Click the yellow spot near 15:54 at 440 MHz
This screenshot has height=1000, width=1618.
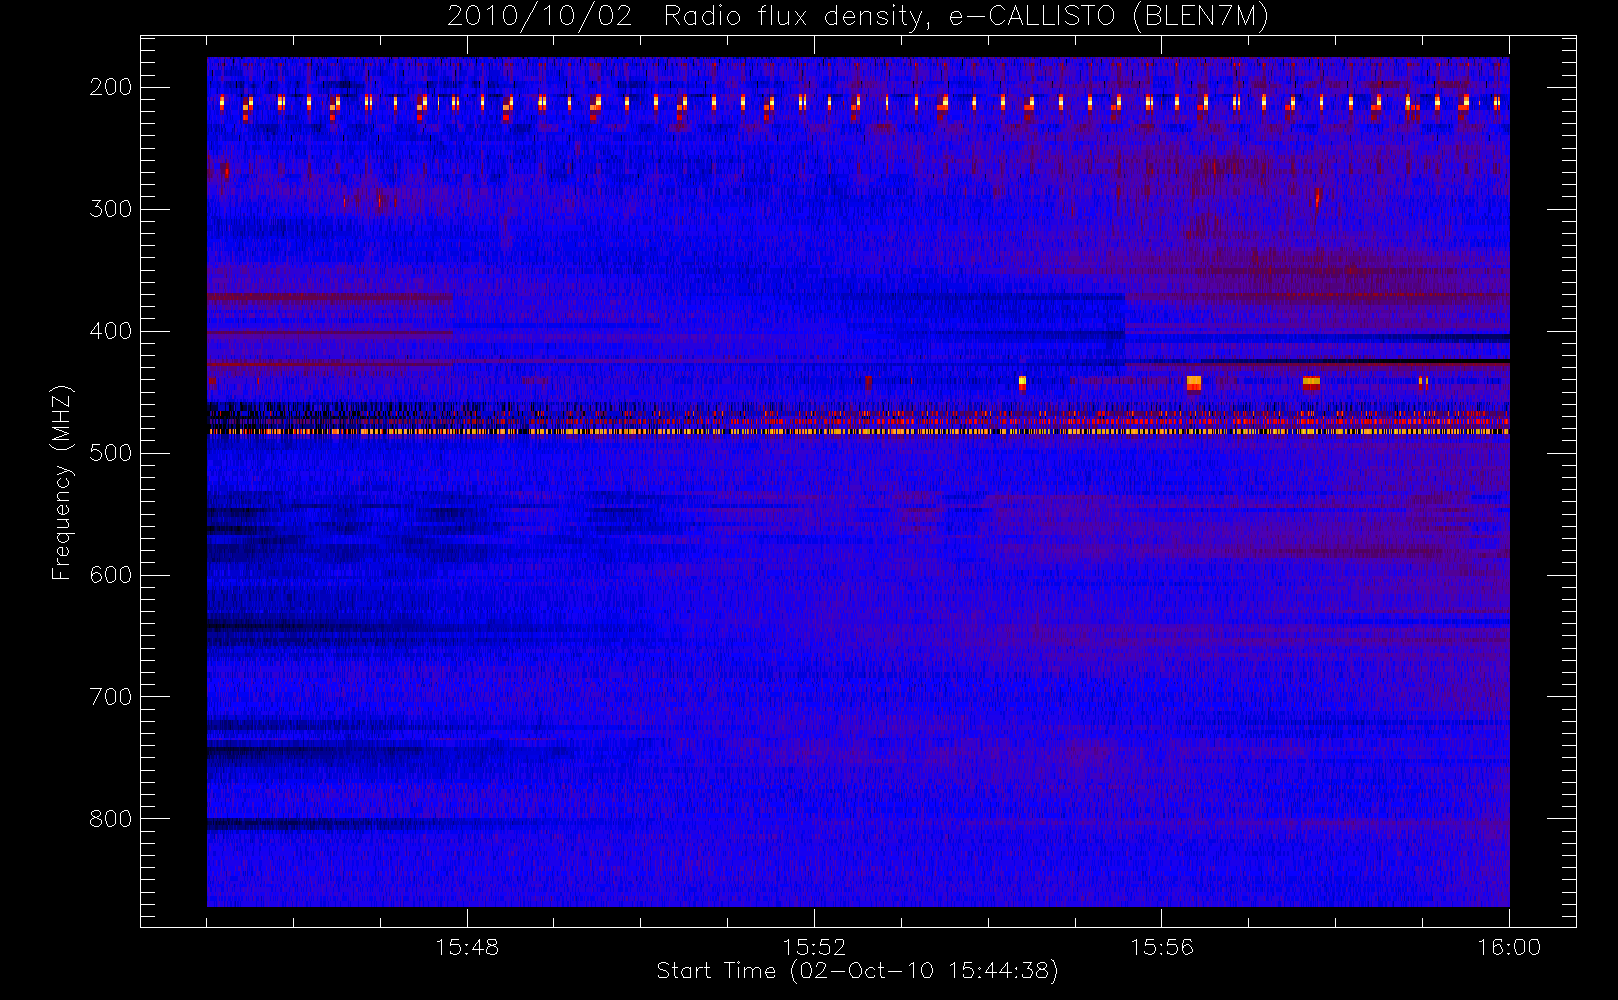point(1022,382)
